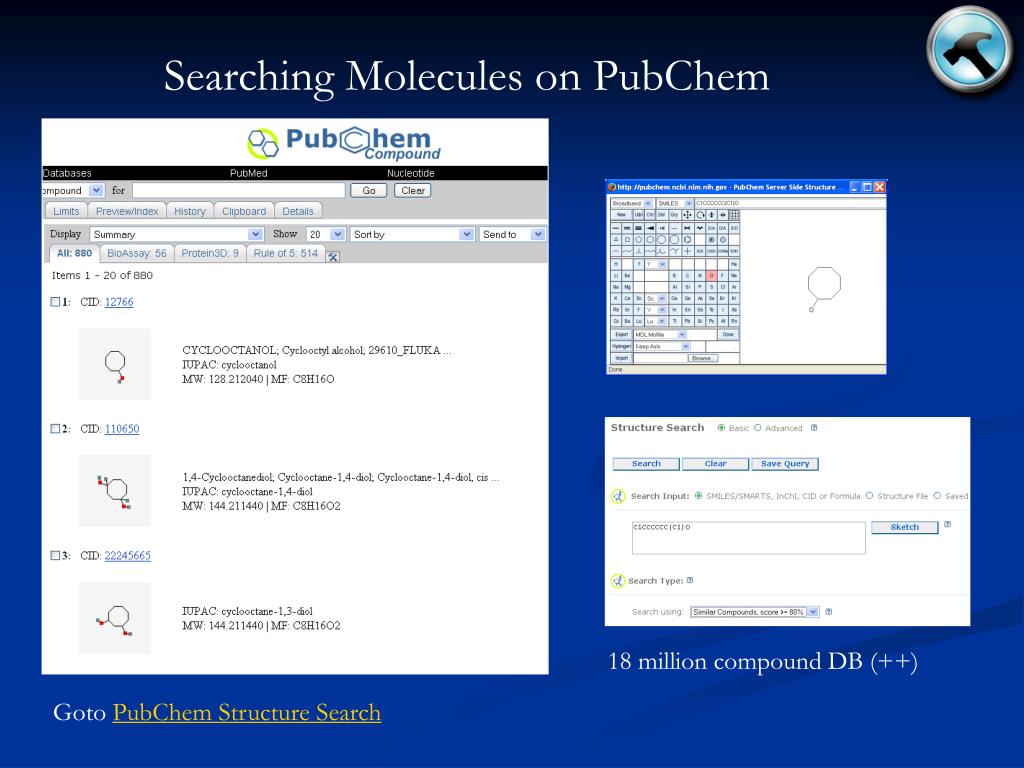The image size is (1024, 768).
Task: Click the Search button in Structure Search
Action: [x=646, y=464]
